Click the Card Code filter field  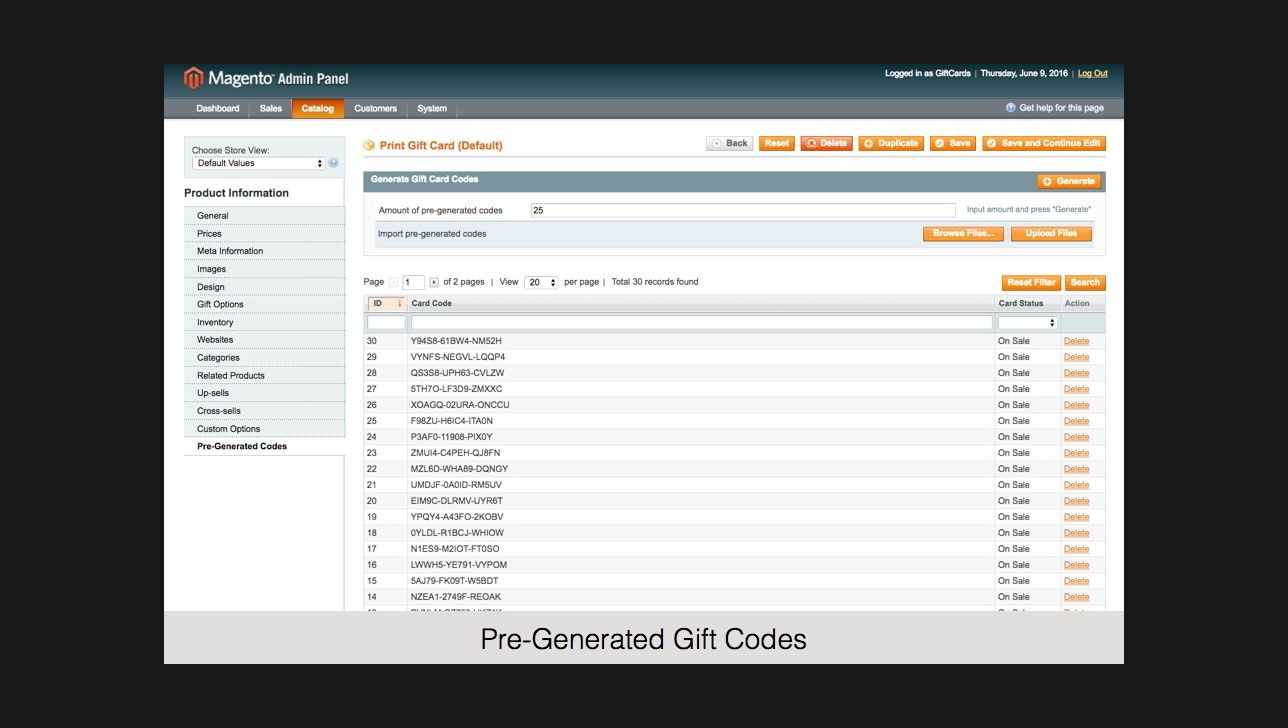click(x=701, y=323)
